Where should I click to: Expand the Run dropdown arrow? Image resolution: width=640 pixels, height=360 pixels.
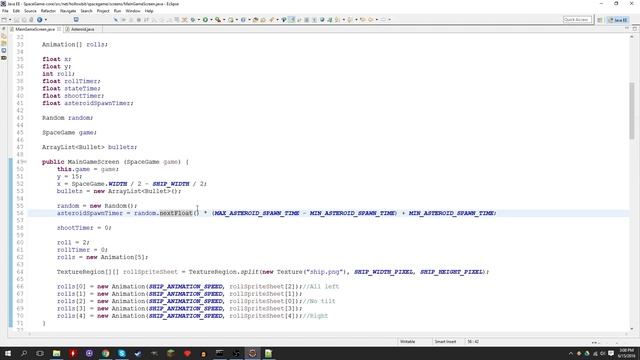[211, 20]
